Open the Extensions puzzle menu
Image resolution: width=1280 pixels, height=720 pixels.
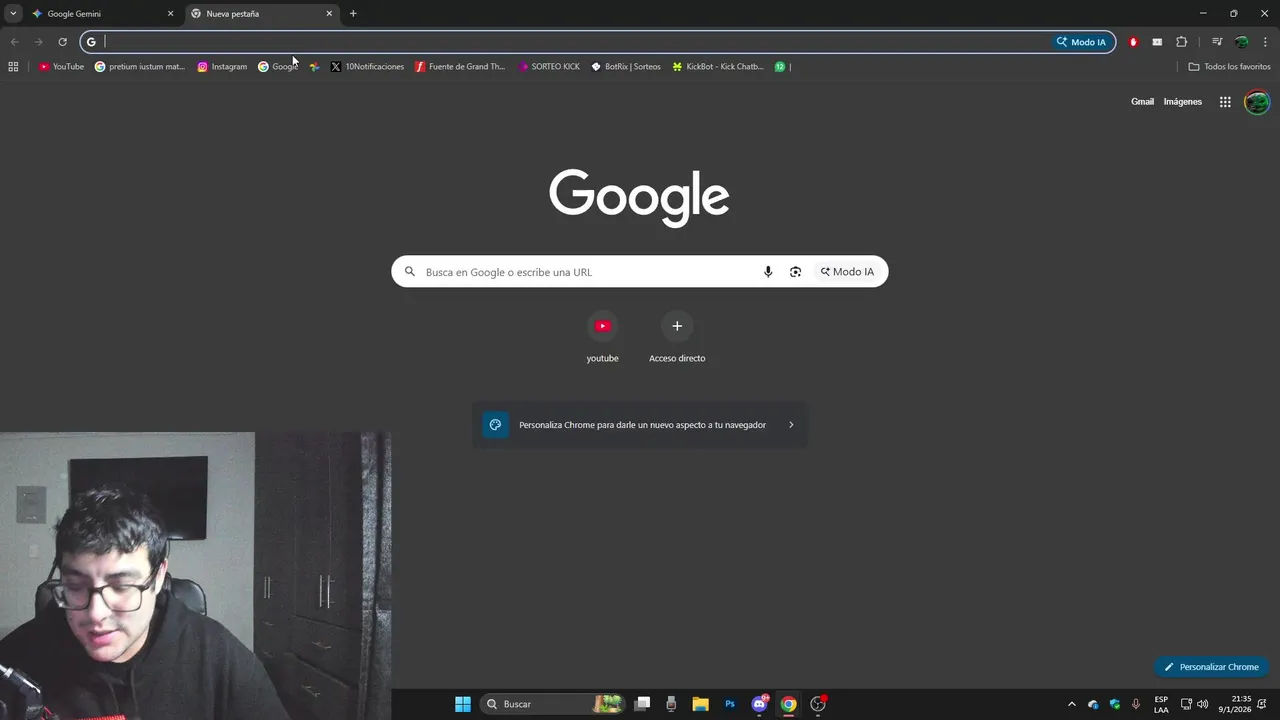[x=1181, y=42]
